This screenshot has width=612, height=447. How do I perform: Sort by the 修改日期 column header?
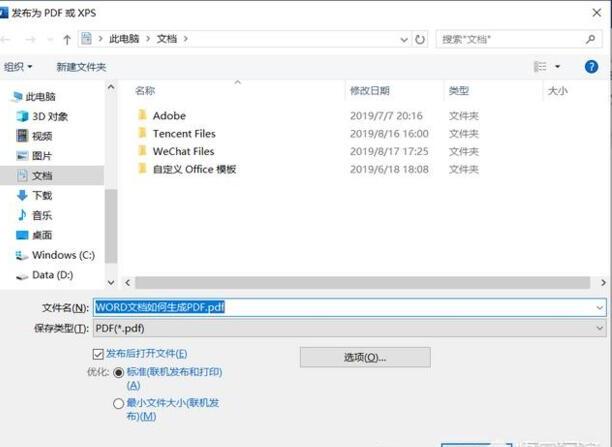[x=370, y=91]
